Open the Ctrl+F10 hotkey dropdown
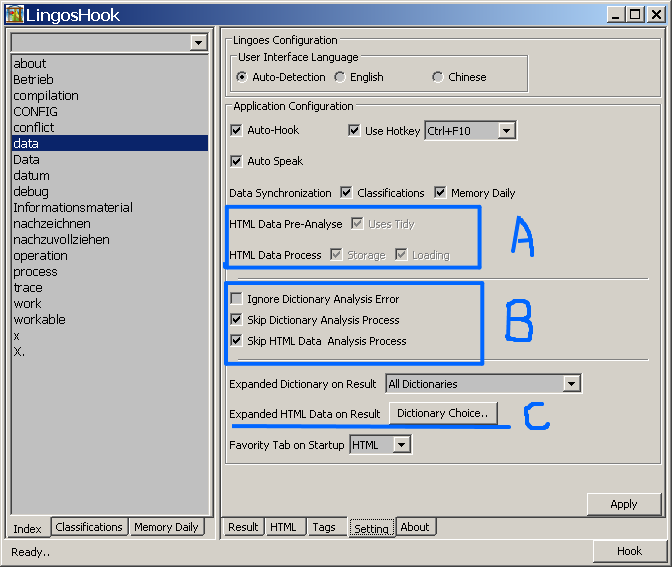 tap(507, 130)
